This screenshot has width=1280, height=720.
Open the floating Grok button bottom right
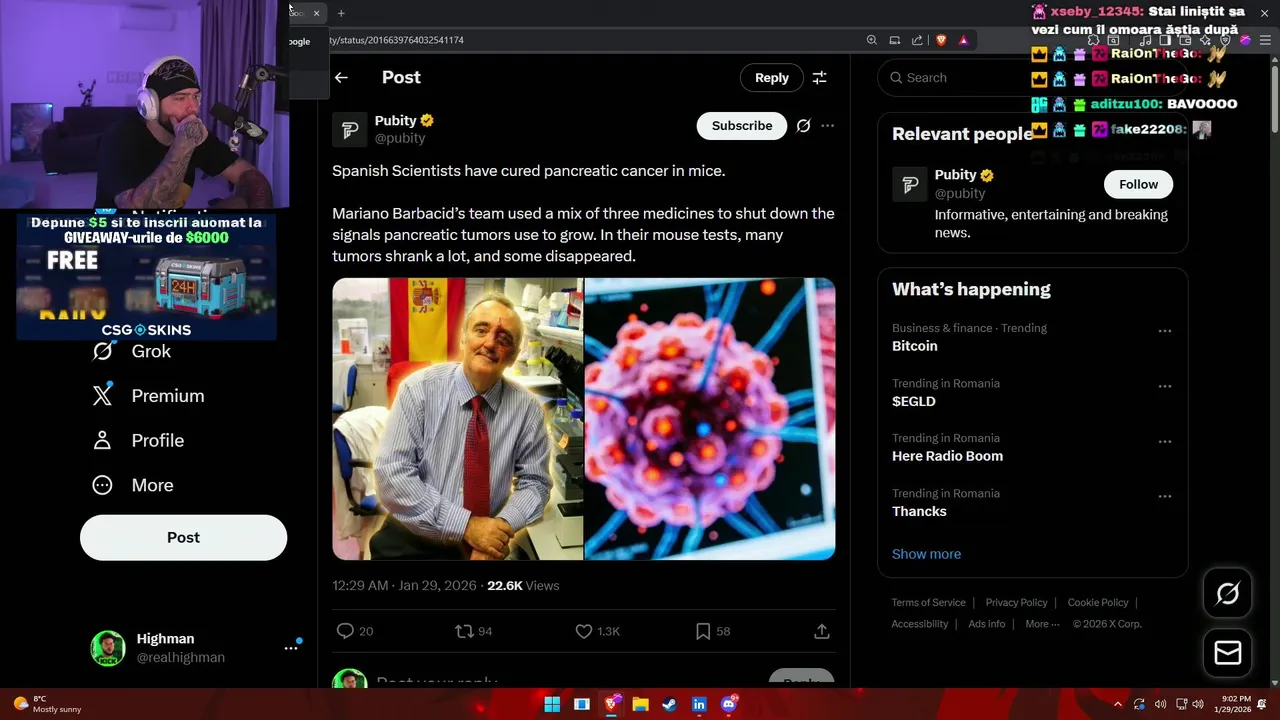click(x=1227, y=594)
